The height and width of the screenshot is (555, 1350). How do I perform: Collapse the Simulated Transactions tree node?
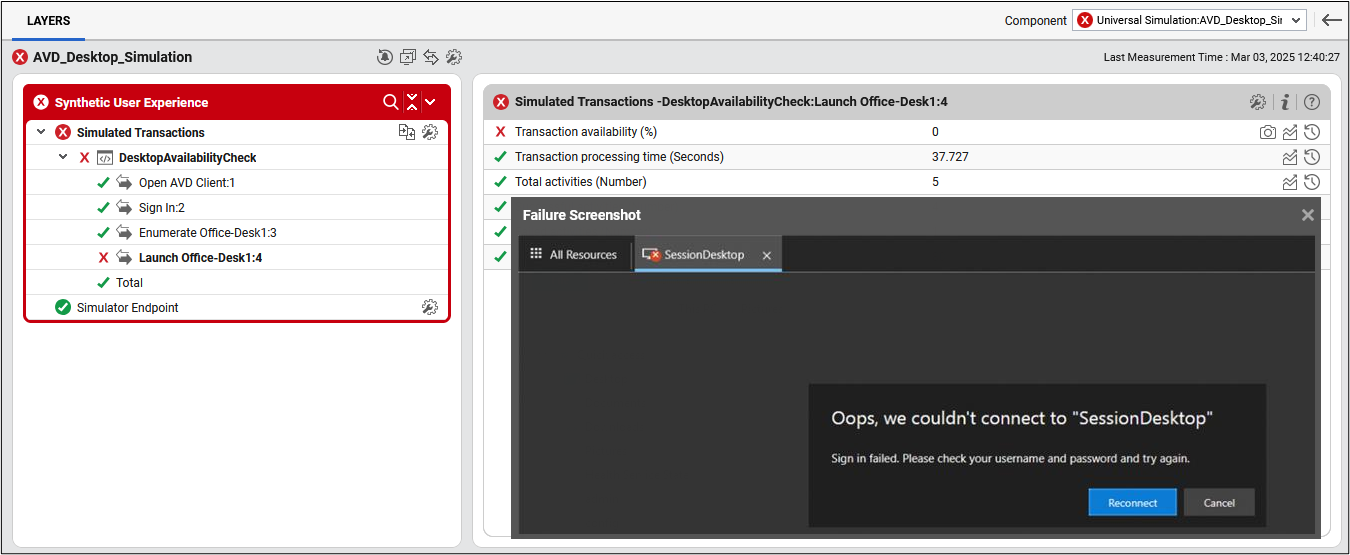click(41, 132)
